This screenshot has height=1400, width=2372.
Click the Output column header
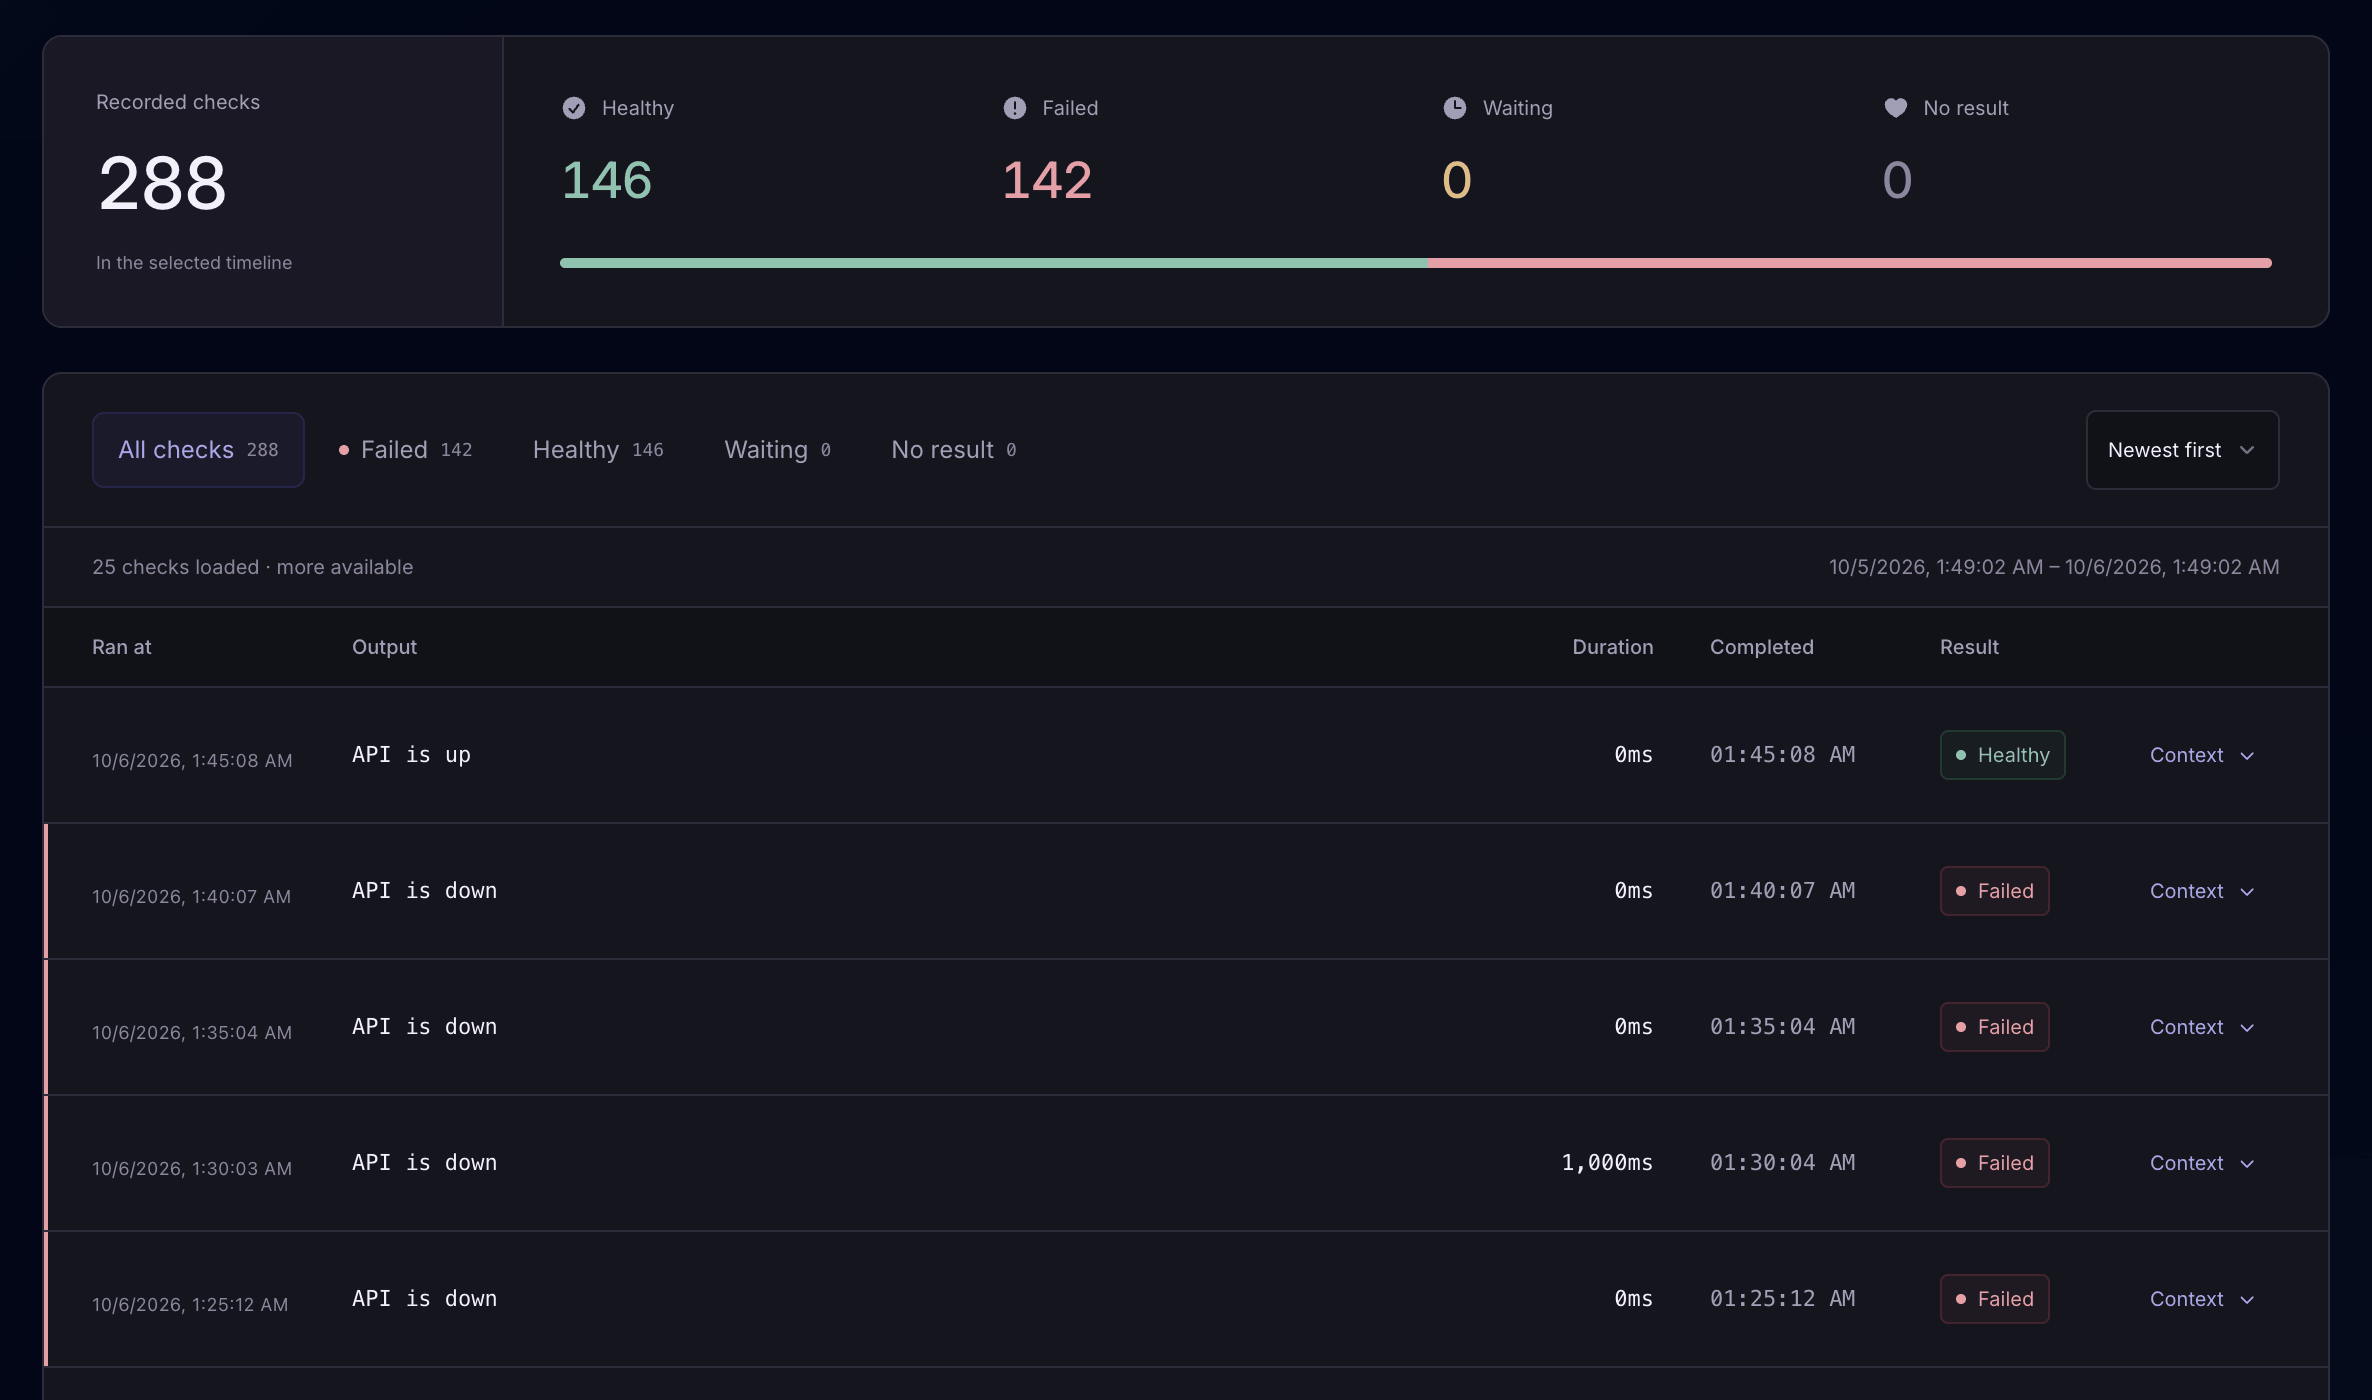pyautogui.click(x=385, y=647)
